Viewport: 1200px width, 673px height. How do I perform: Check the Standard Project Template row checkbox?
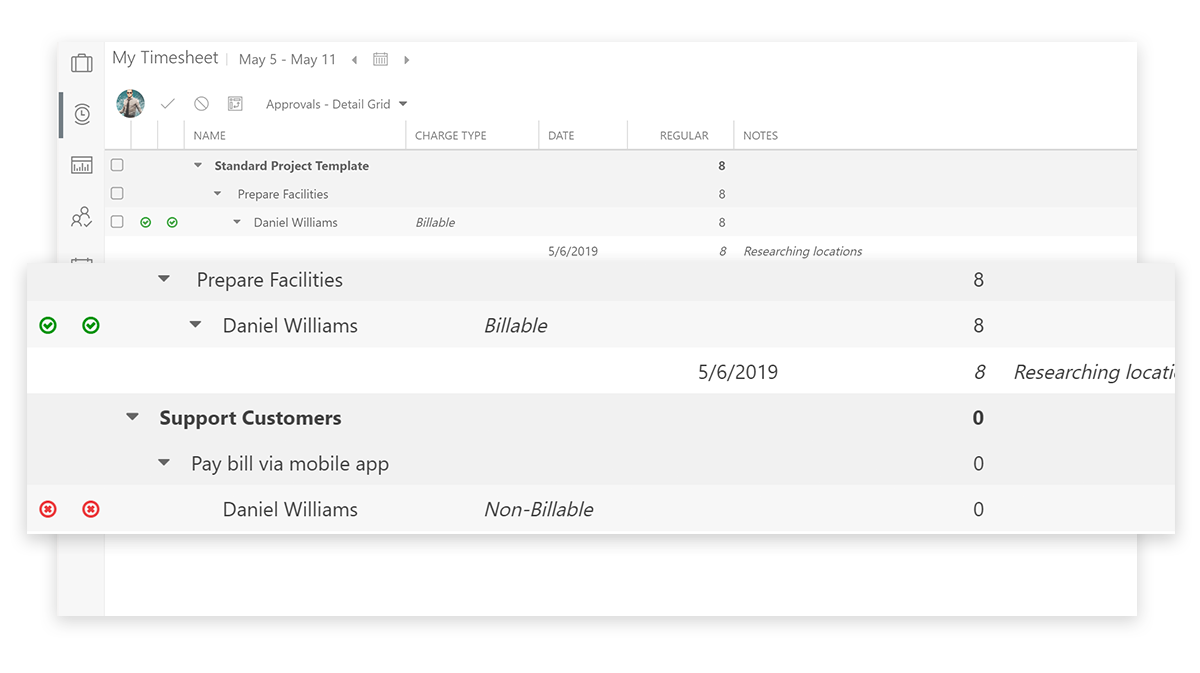pos(117,165)
